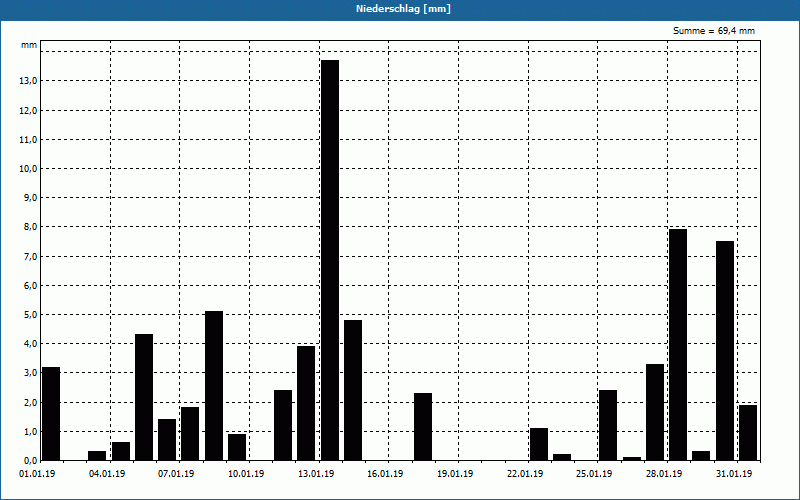
Task: Click the last bar for 31.01.19
Action: click(748, 433)
